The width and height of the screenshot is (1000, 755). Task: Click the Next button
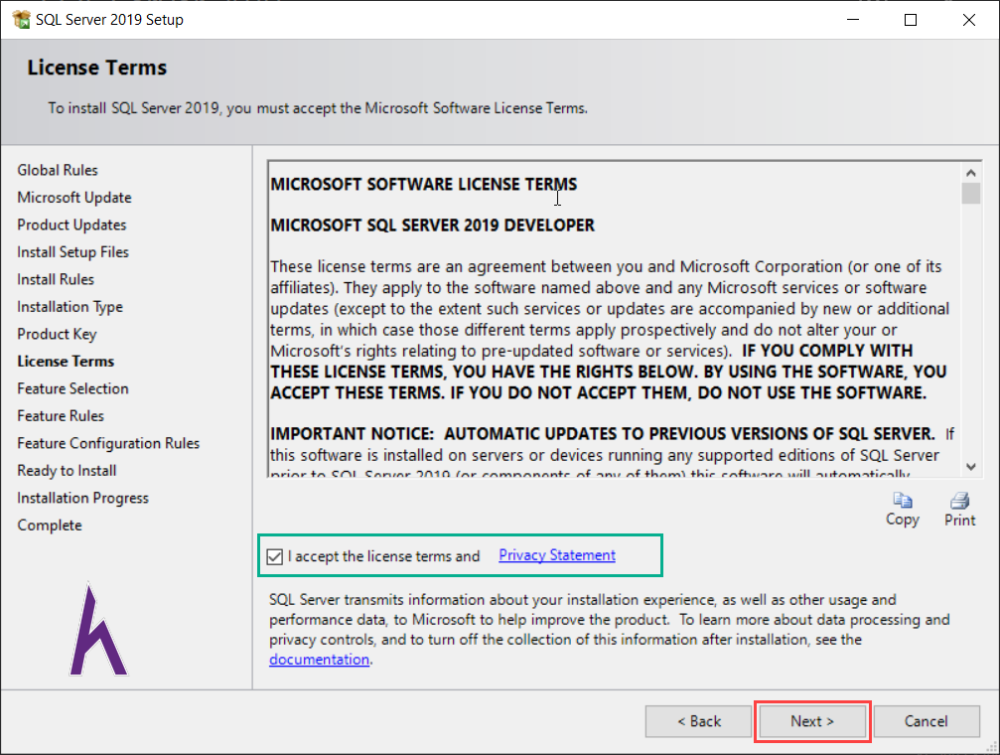[x=812, y=721]
